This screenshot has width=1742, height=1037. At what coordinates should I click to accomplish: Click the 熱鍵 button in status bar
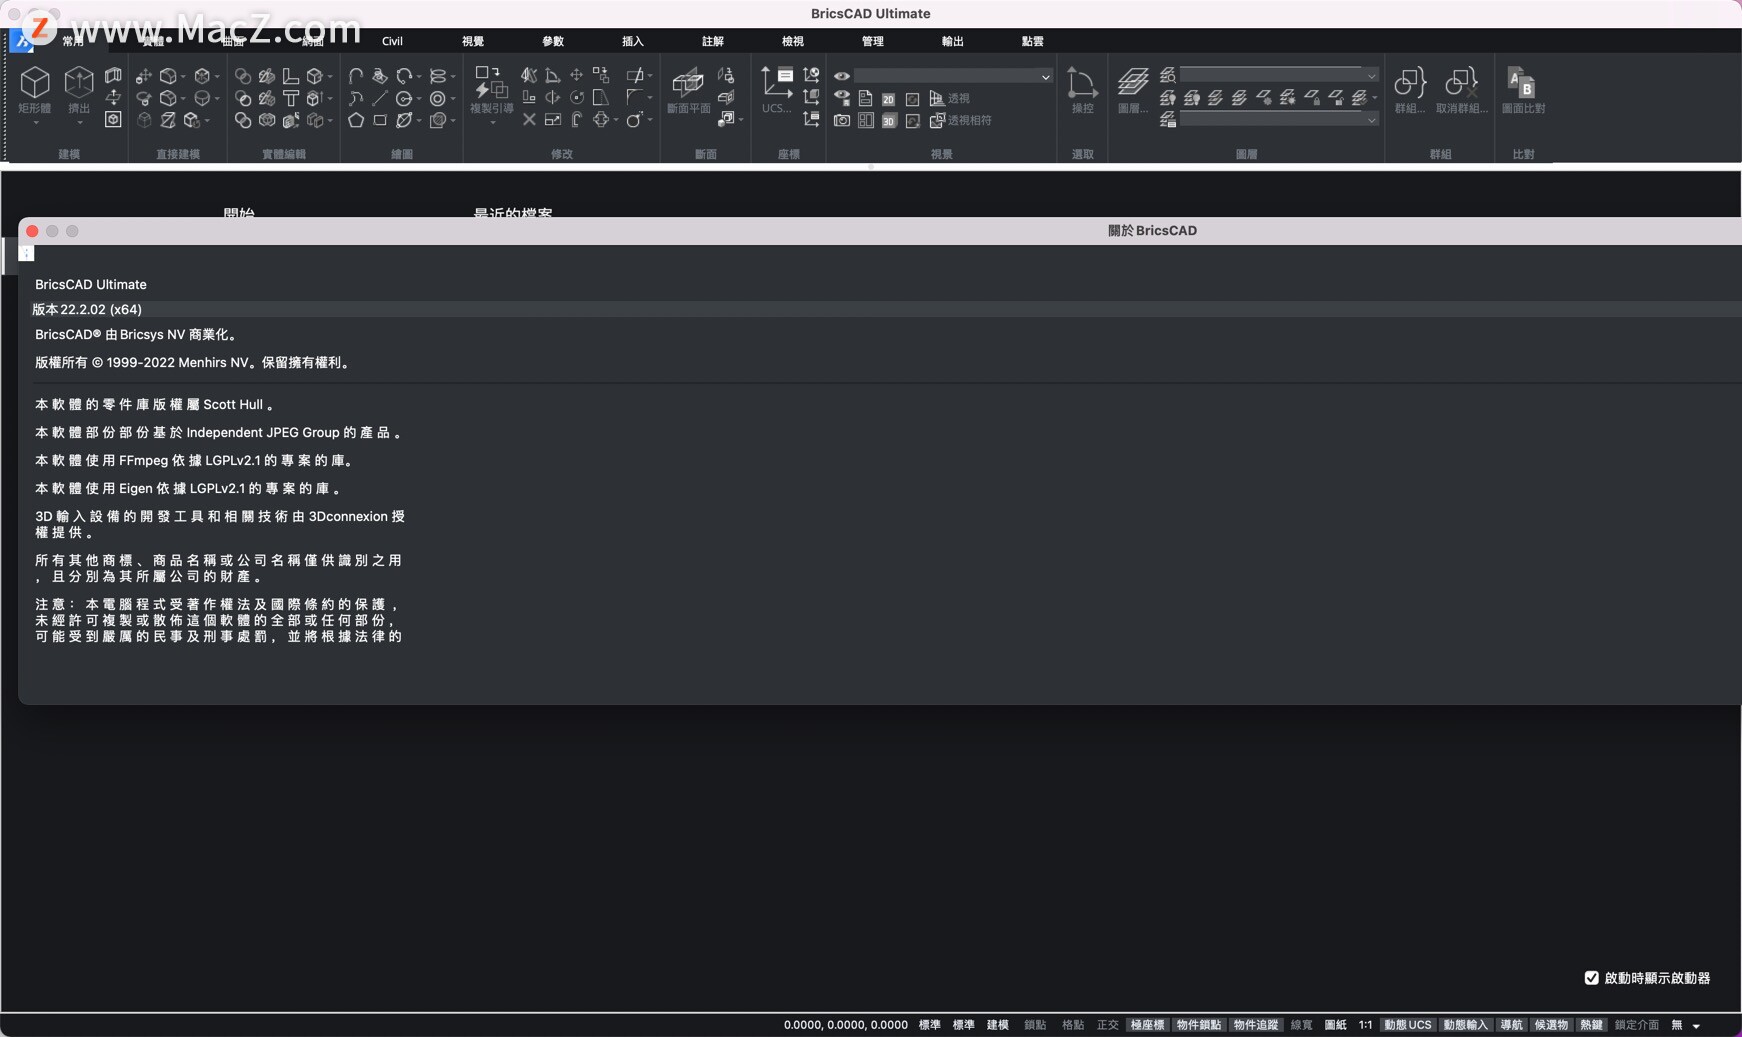[x=1591, y=1025]
